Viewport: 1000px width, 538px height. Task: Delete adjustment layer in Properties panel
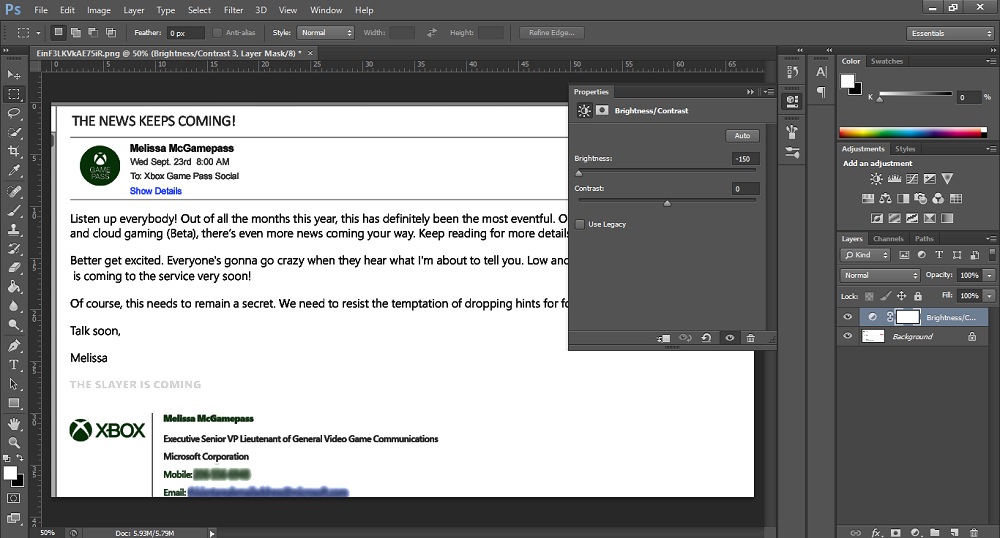tap(751, 338)
